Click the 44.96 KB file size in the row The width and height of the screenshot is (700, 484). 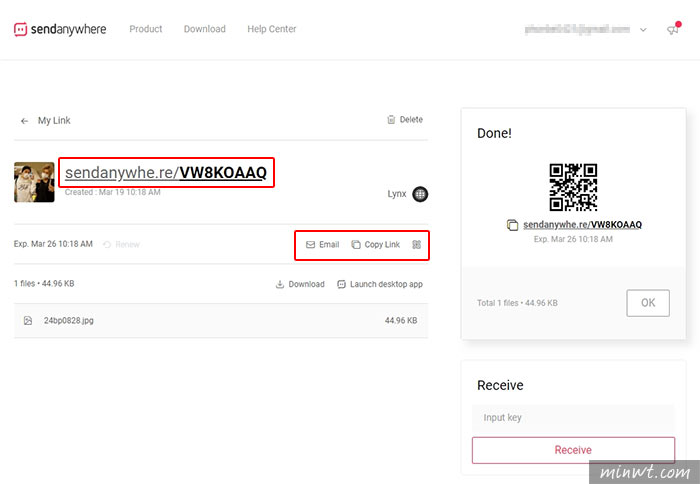click(x=401, y=321)
